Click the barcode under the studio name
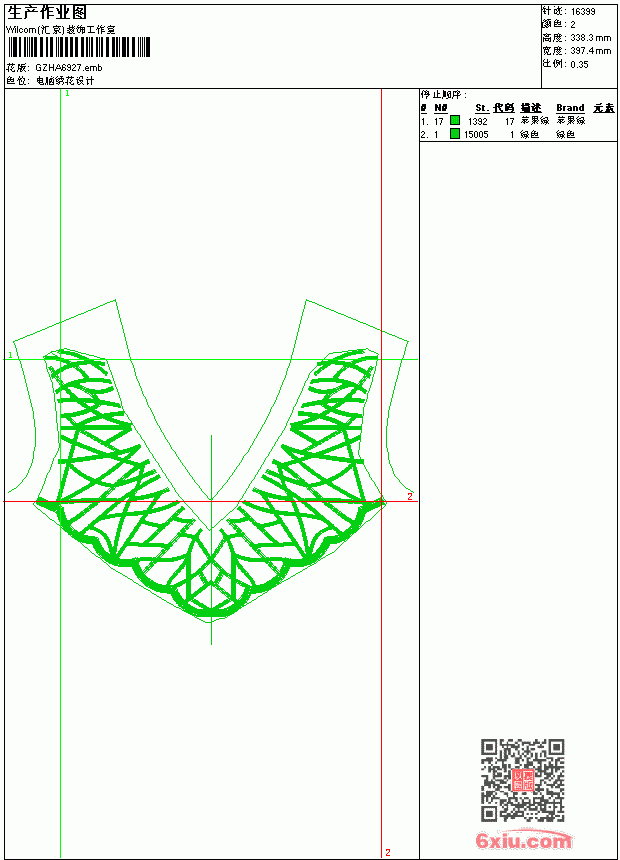 [x=78, y=47]
